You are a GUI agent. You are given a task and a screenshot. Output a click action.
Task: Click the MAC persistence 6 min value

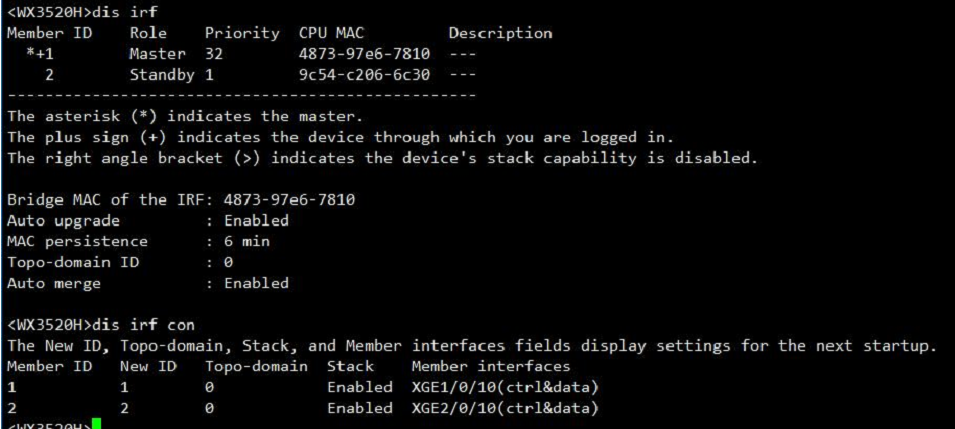247,241
